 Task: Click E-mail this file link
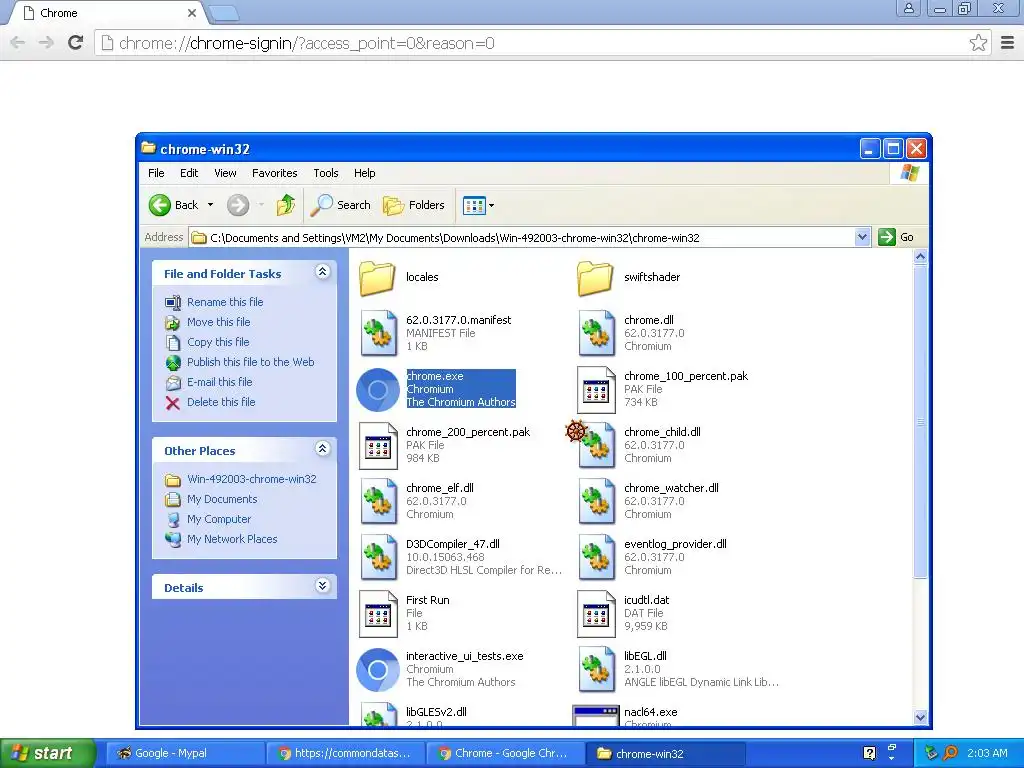tap(219, 382)
